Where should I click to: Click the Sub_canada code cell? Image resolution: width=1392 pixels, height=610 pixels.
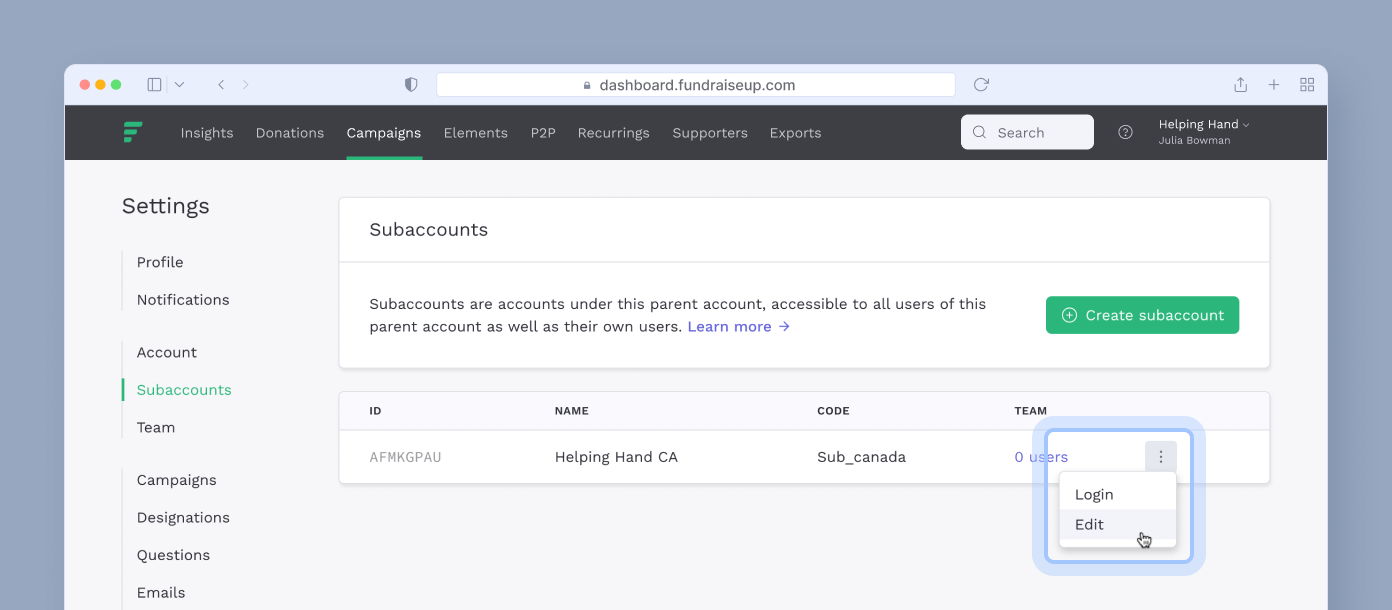(x=861, y=457)
